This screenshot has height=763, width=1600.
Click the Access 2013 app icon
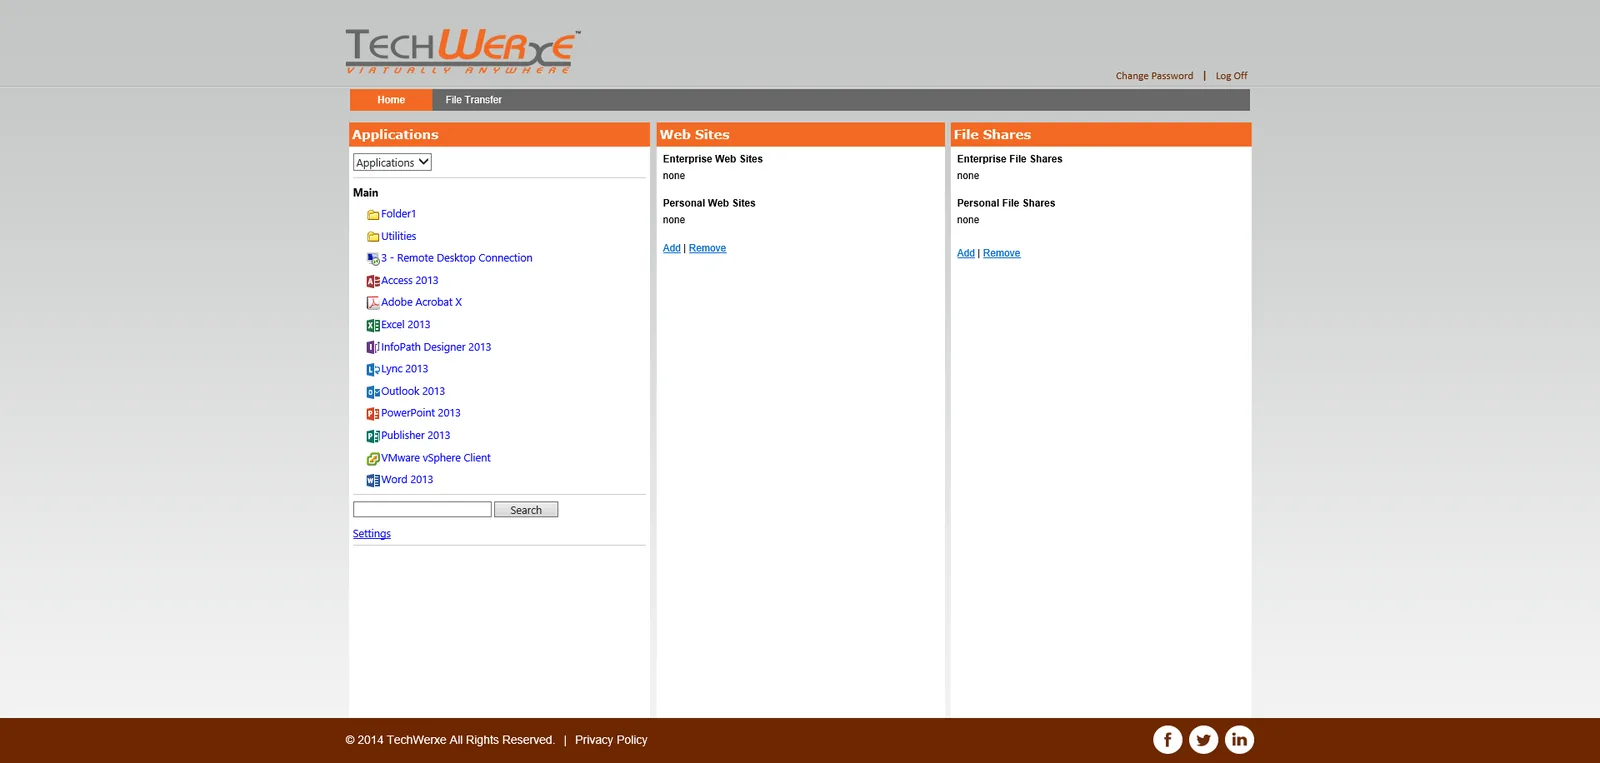coord(373,281)
